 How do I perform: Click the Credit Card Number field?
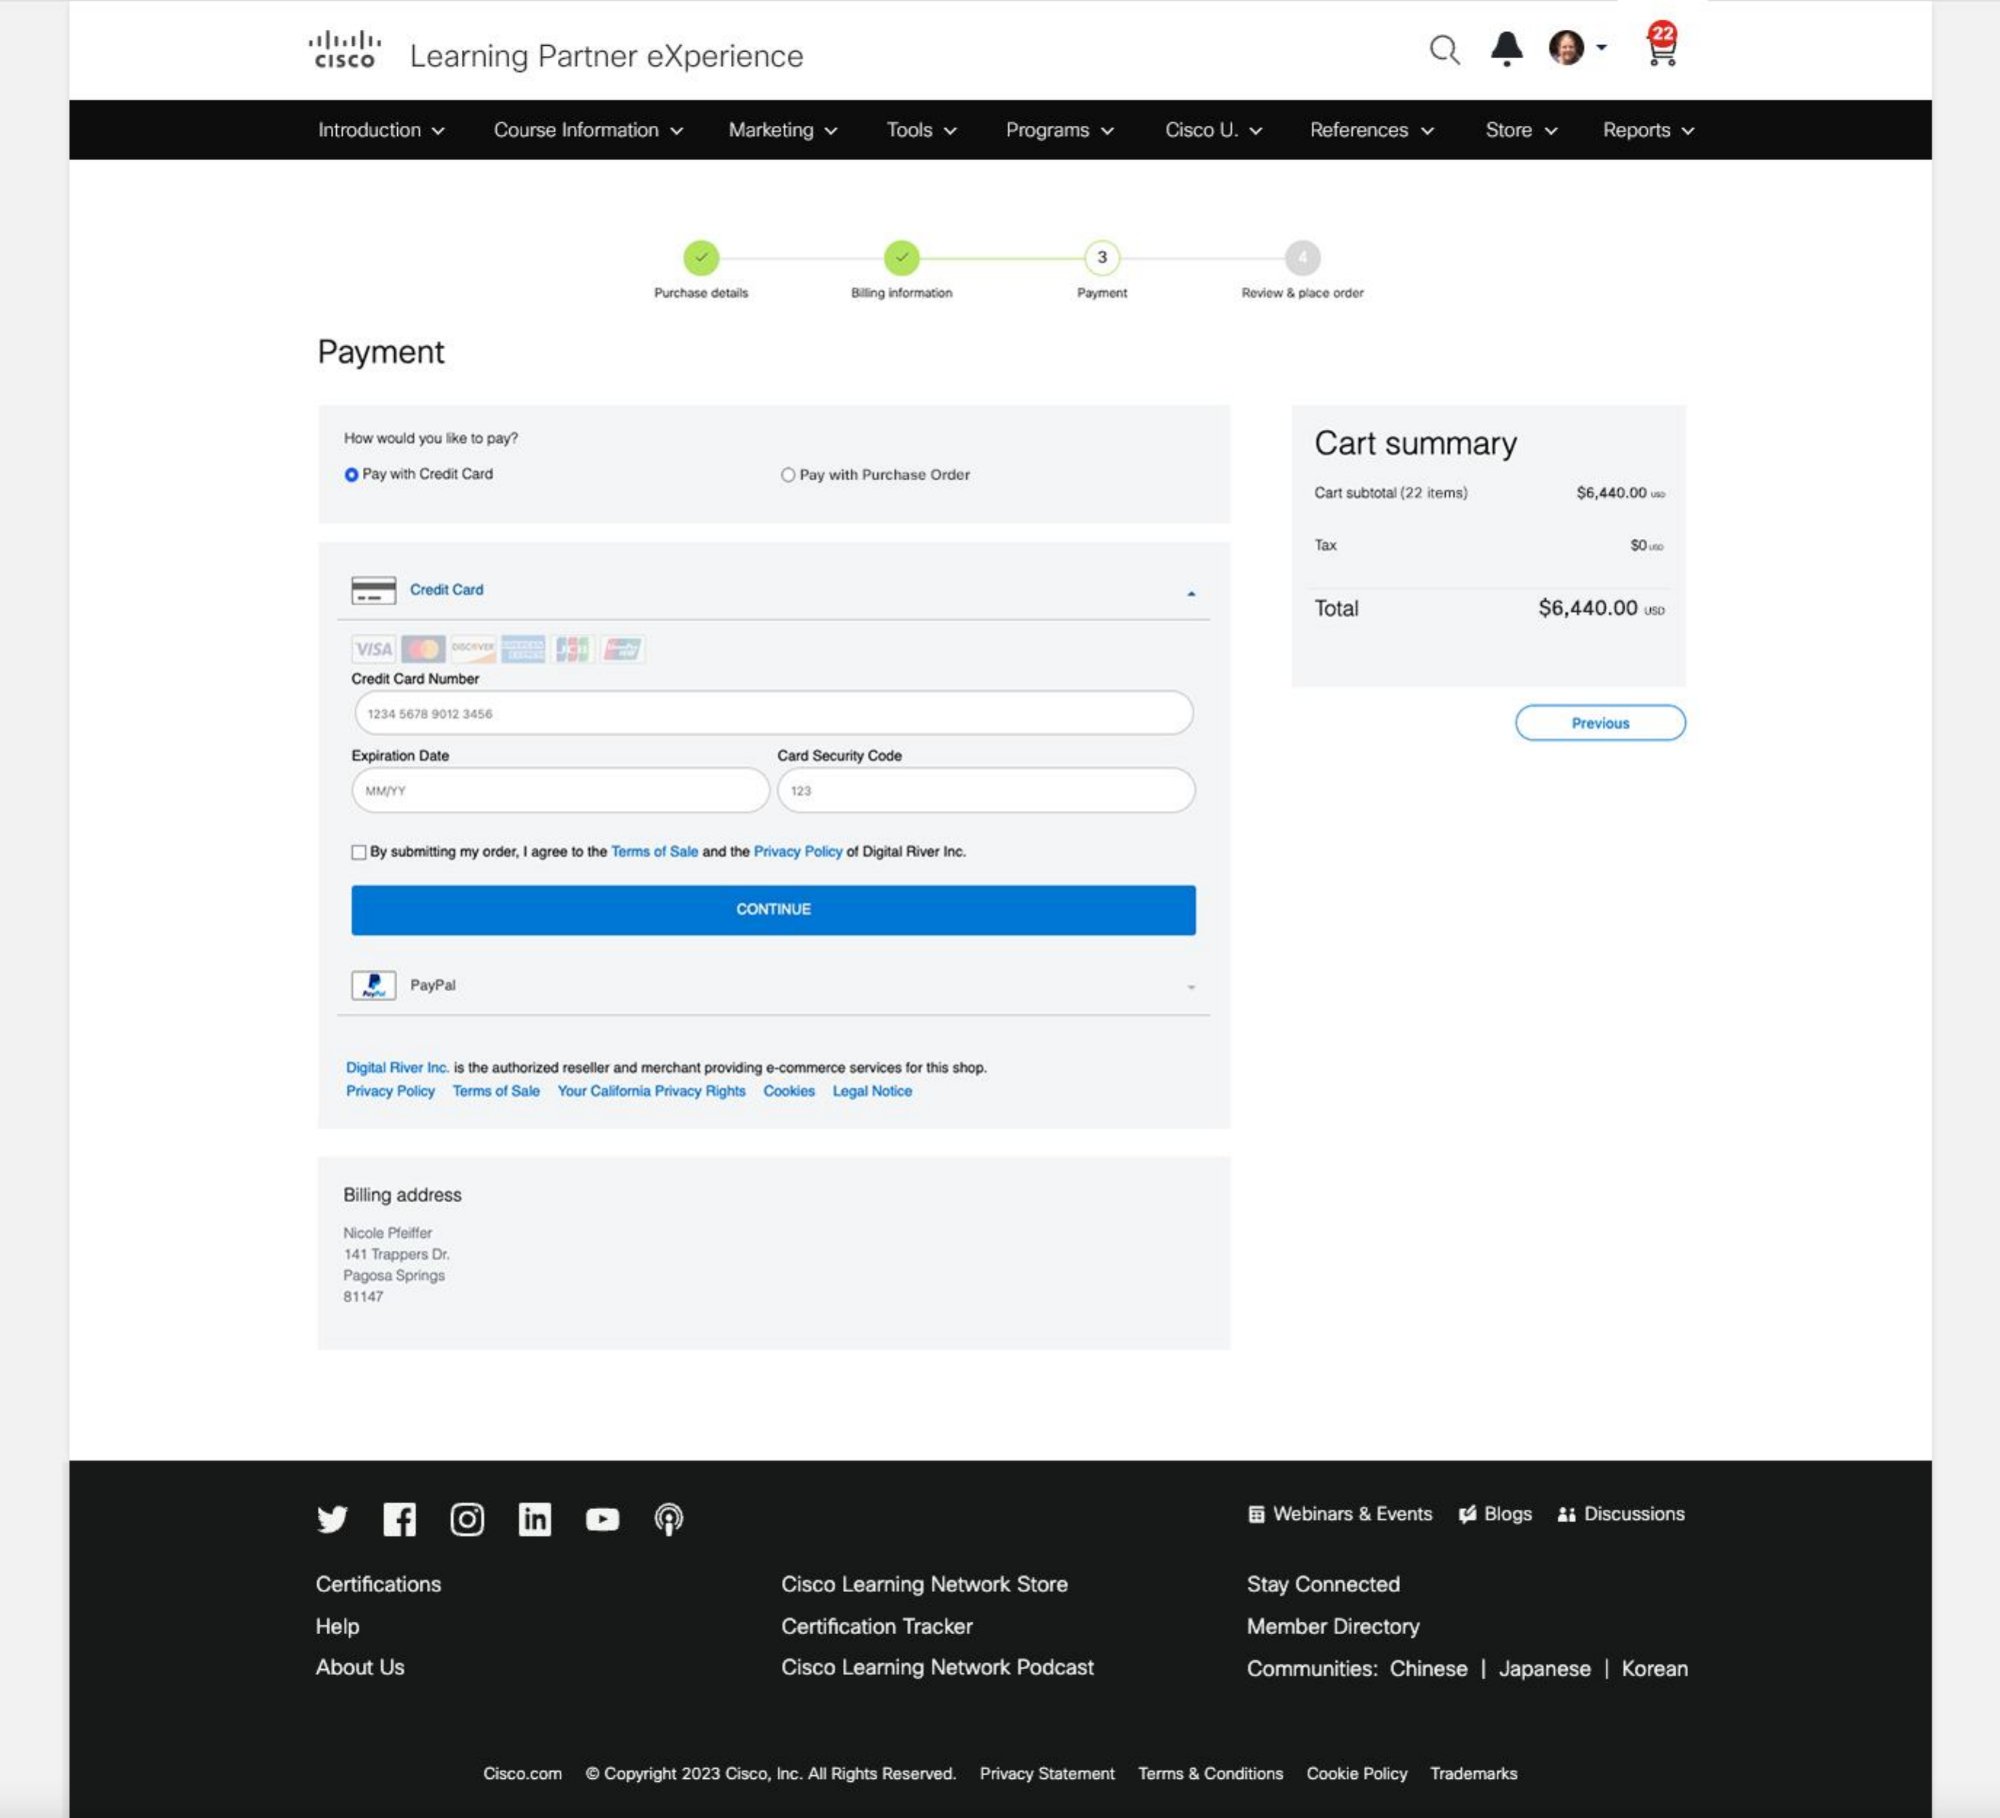[x=773, y=714]
